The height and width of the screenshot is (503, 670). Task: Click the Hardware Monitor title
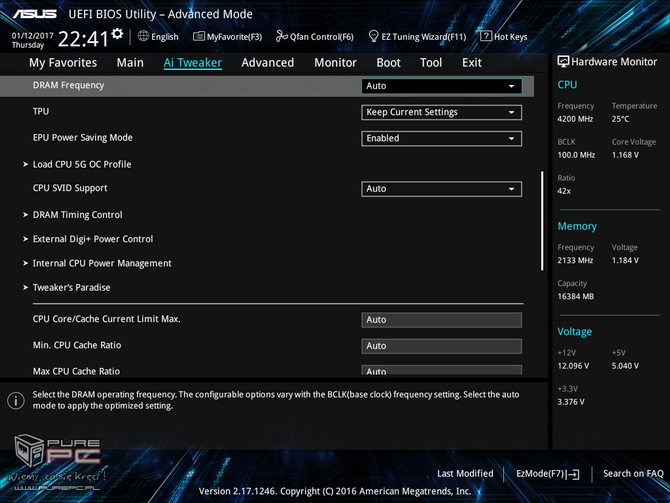(614, 62)
